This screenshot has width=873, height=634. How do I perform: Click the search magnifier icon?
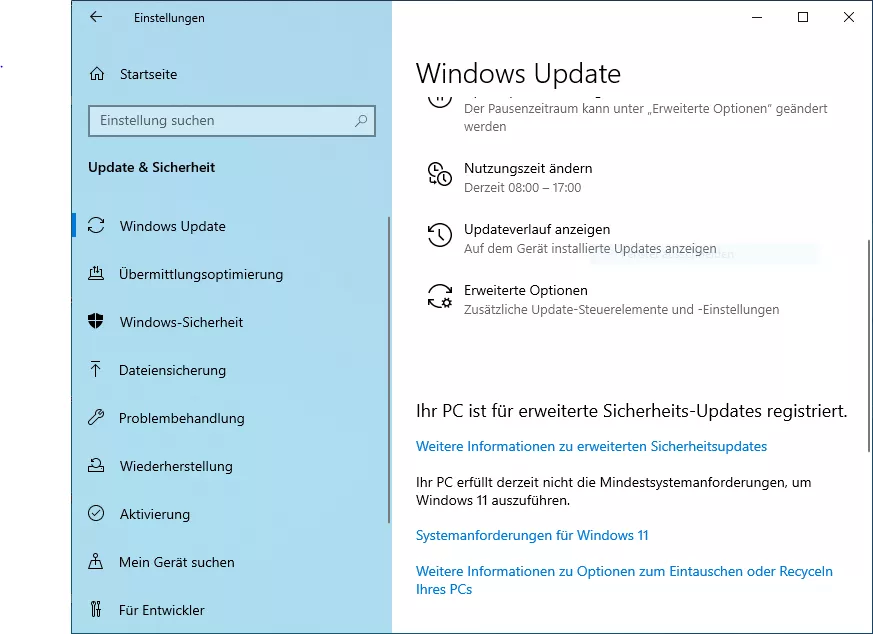point(361,120)
